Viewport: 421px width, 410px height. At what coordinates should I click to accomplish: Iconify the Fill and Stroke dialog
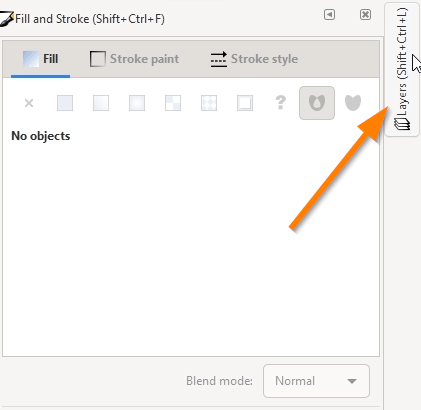click(x=329, y=15)
